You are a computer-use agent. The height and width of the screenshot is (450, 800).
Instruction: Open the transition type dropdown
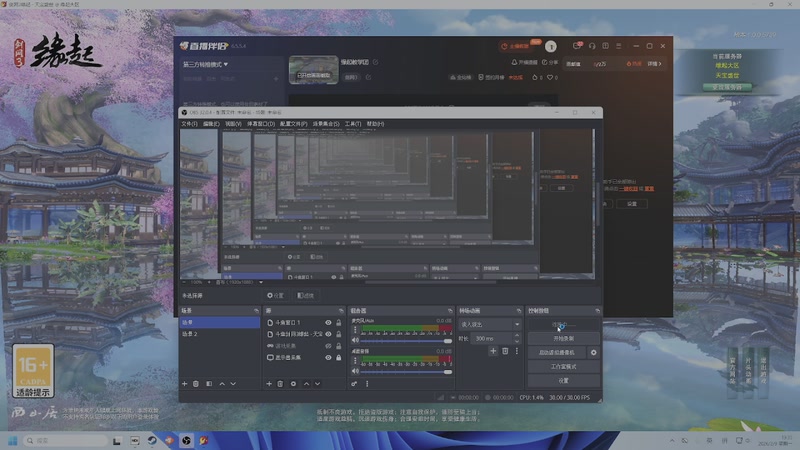(x=490, y=324)
